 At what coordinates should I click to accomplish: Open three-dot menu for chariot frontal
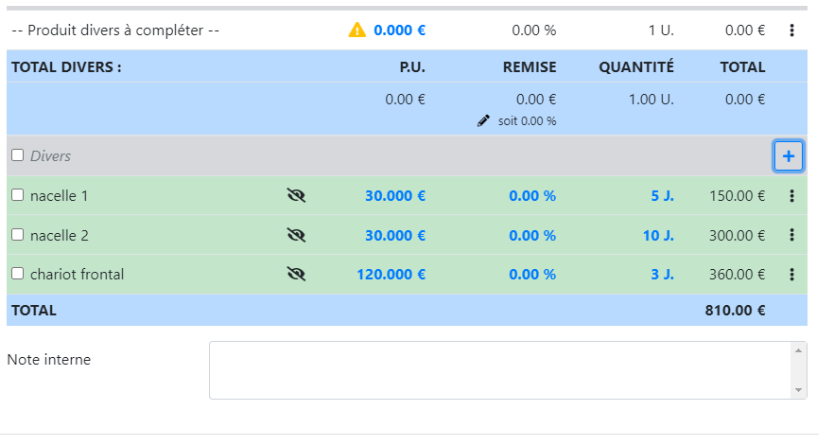tap(792, 274)
